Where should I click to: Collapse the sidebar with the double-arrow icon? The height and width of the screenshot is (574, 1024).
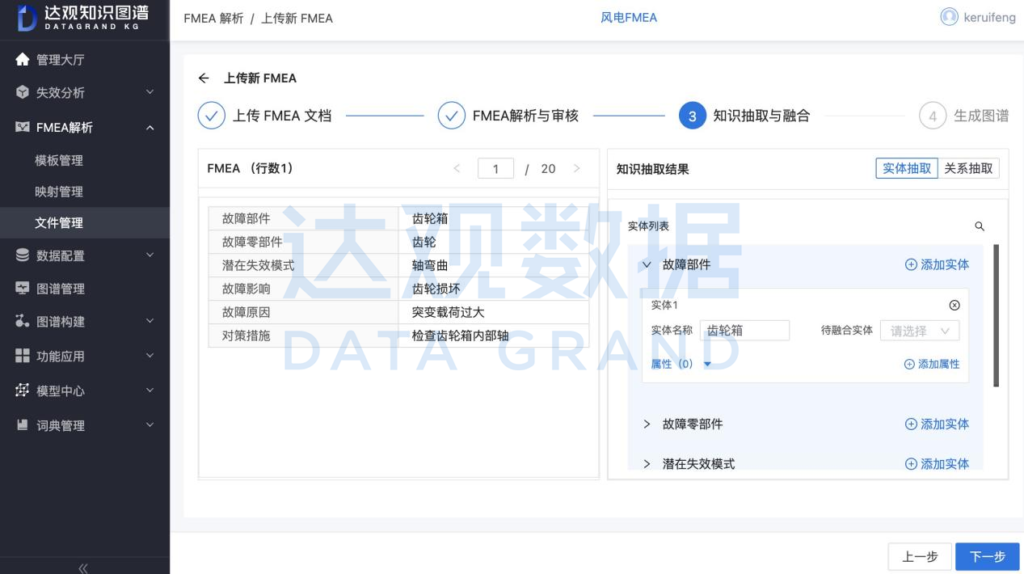click(84, 567)
